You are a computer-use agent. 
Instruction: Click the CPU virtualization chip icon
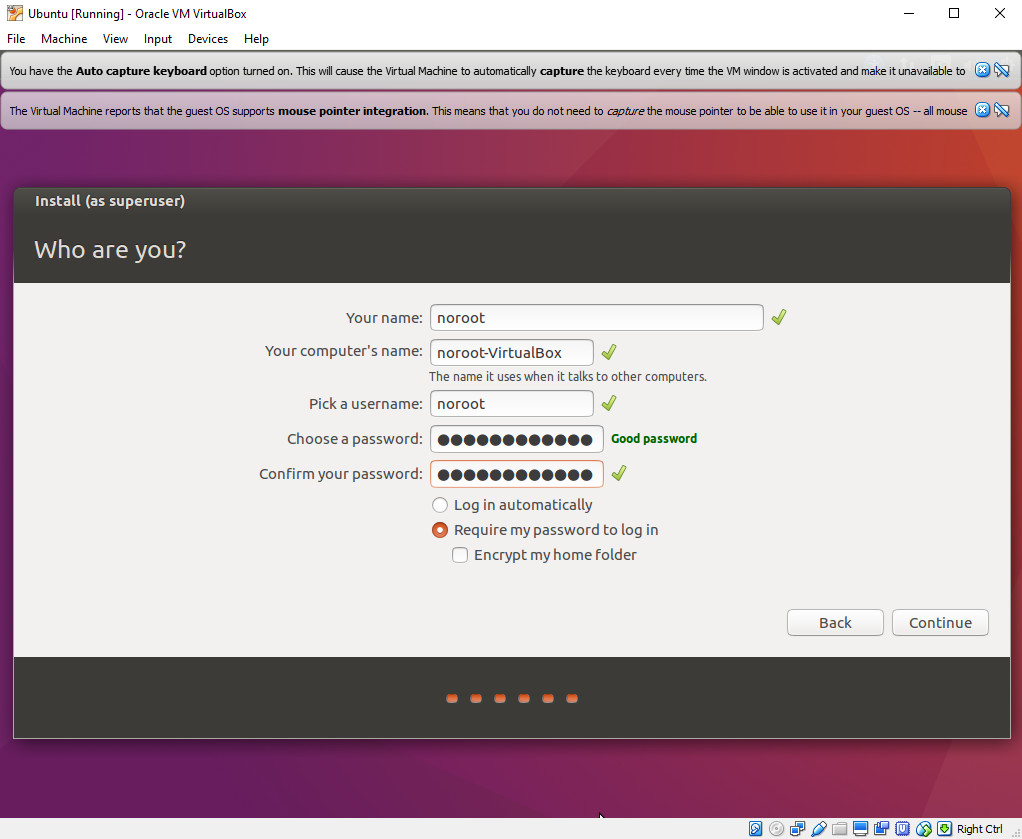pos(902,829)
